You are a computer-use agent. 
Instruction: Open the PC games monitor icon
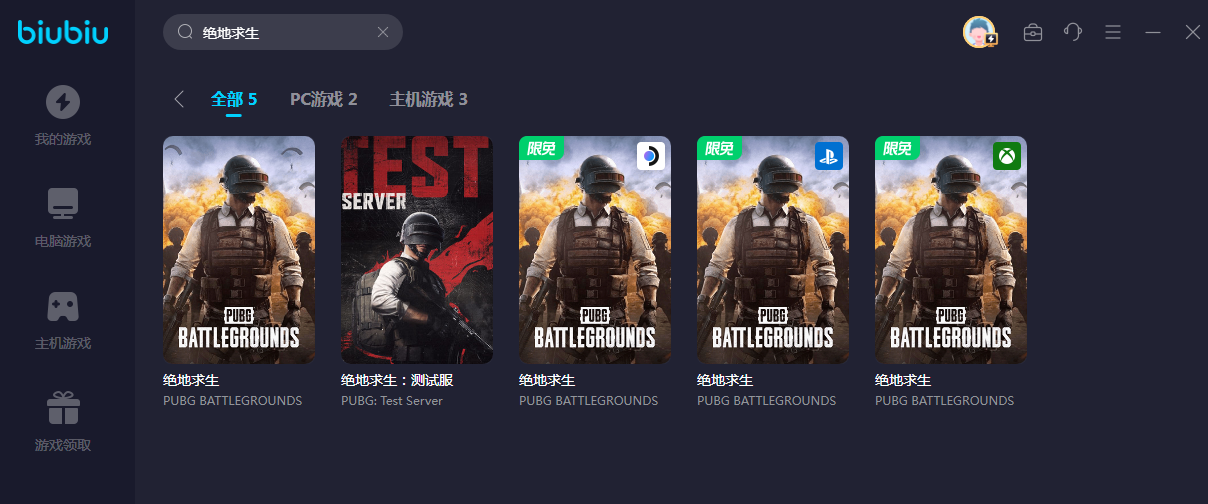coord(63,204)
